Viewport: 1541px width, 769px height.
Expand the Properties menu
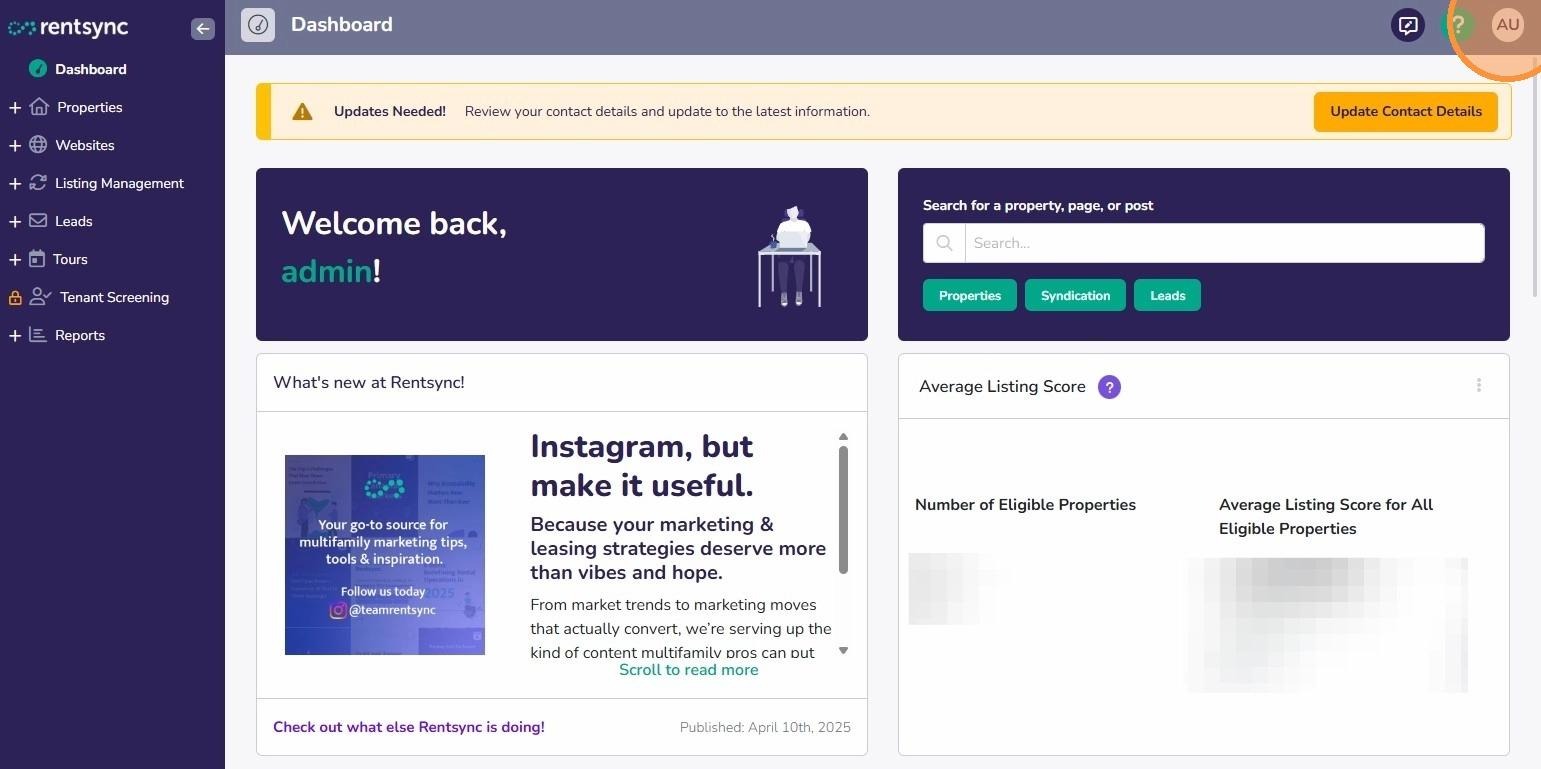pos(15,107)
